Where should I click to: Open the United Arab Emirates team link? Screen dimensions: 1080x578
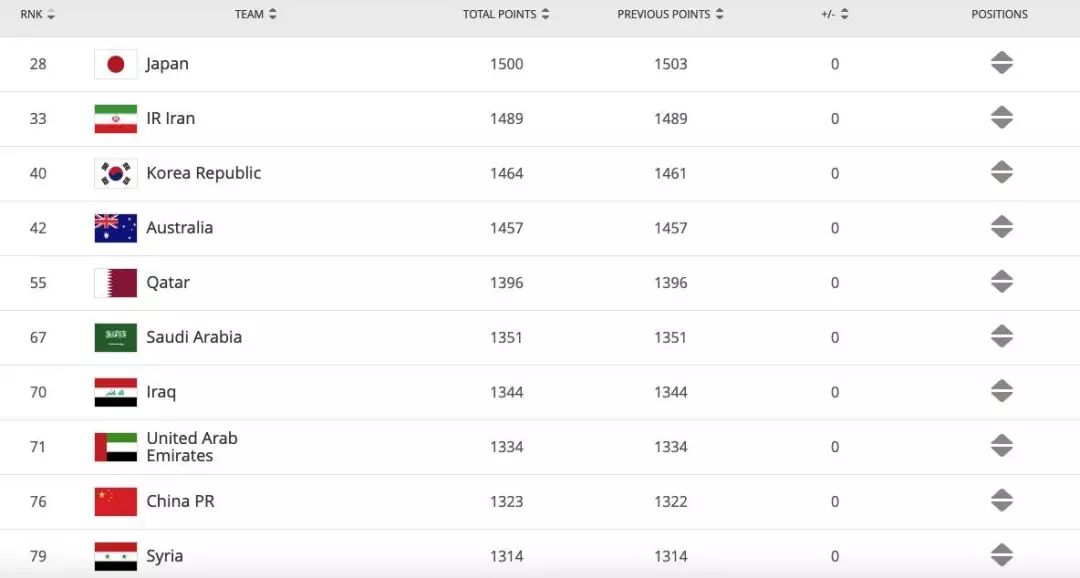[192, 446]
